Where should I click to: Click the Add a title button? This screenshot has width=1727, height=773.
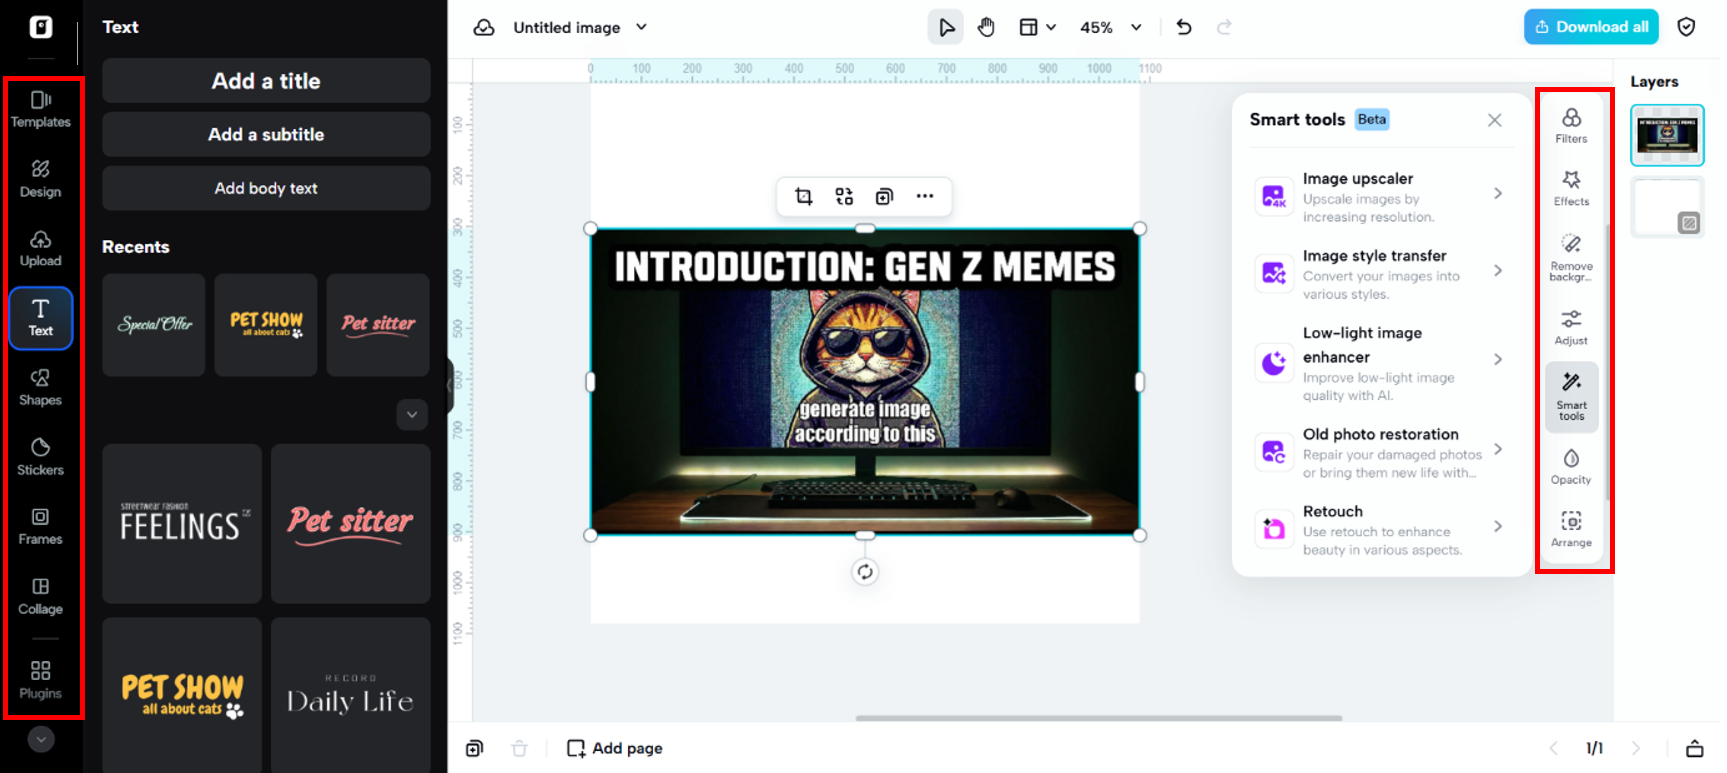pos(266,81)
